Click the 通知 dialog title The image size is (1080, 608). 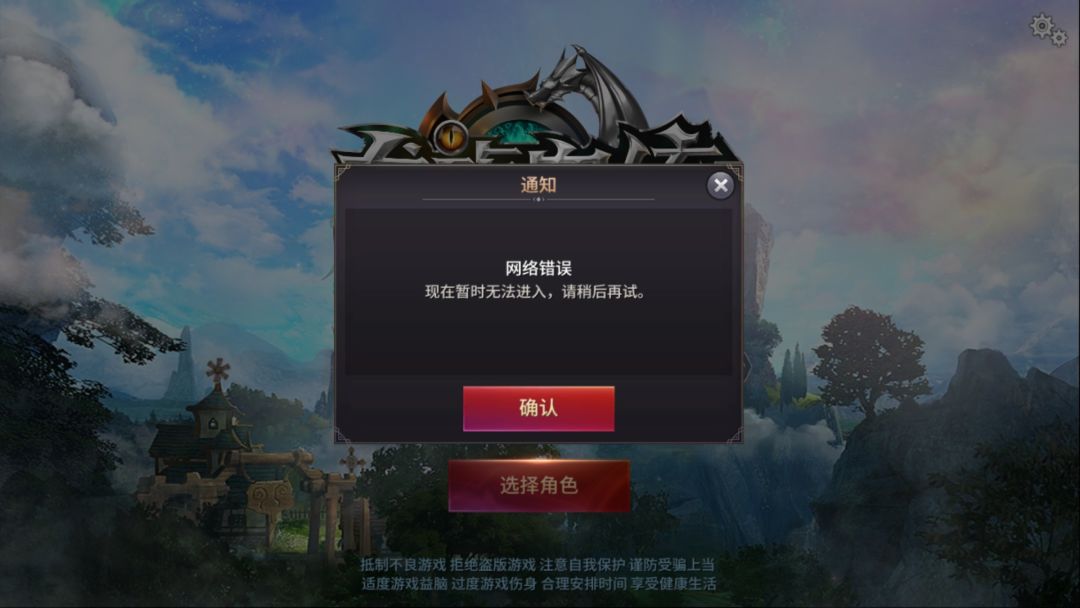point(539,185)
